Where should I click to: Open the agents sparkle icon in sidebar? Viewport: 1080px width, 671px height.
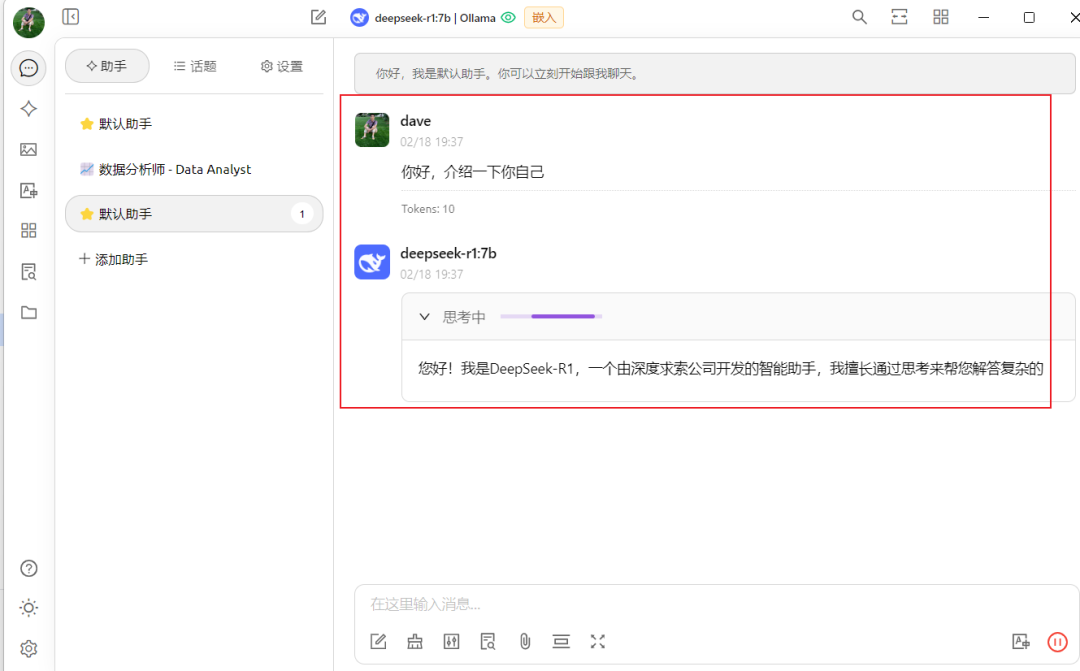[x=28, y=109]
